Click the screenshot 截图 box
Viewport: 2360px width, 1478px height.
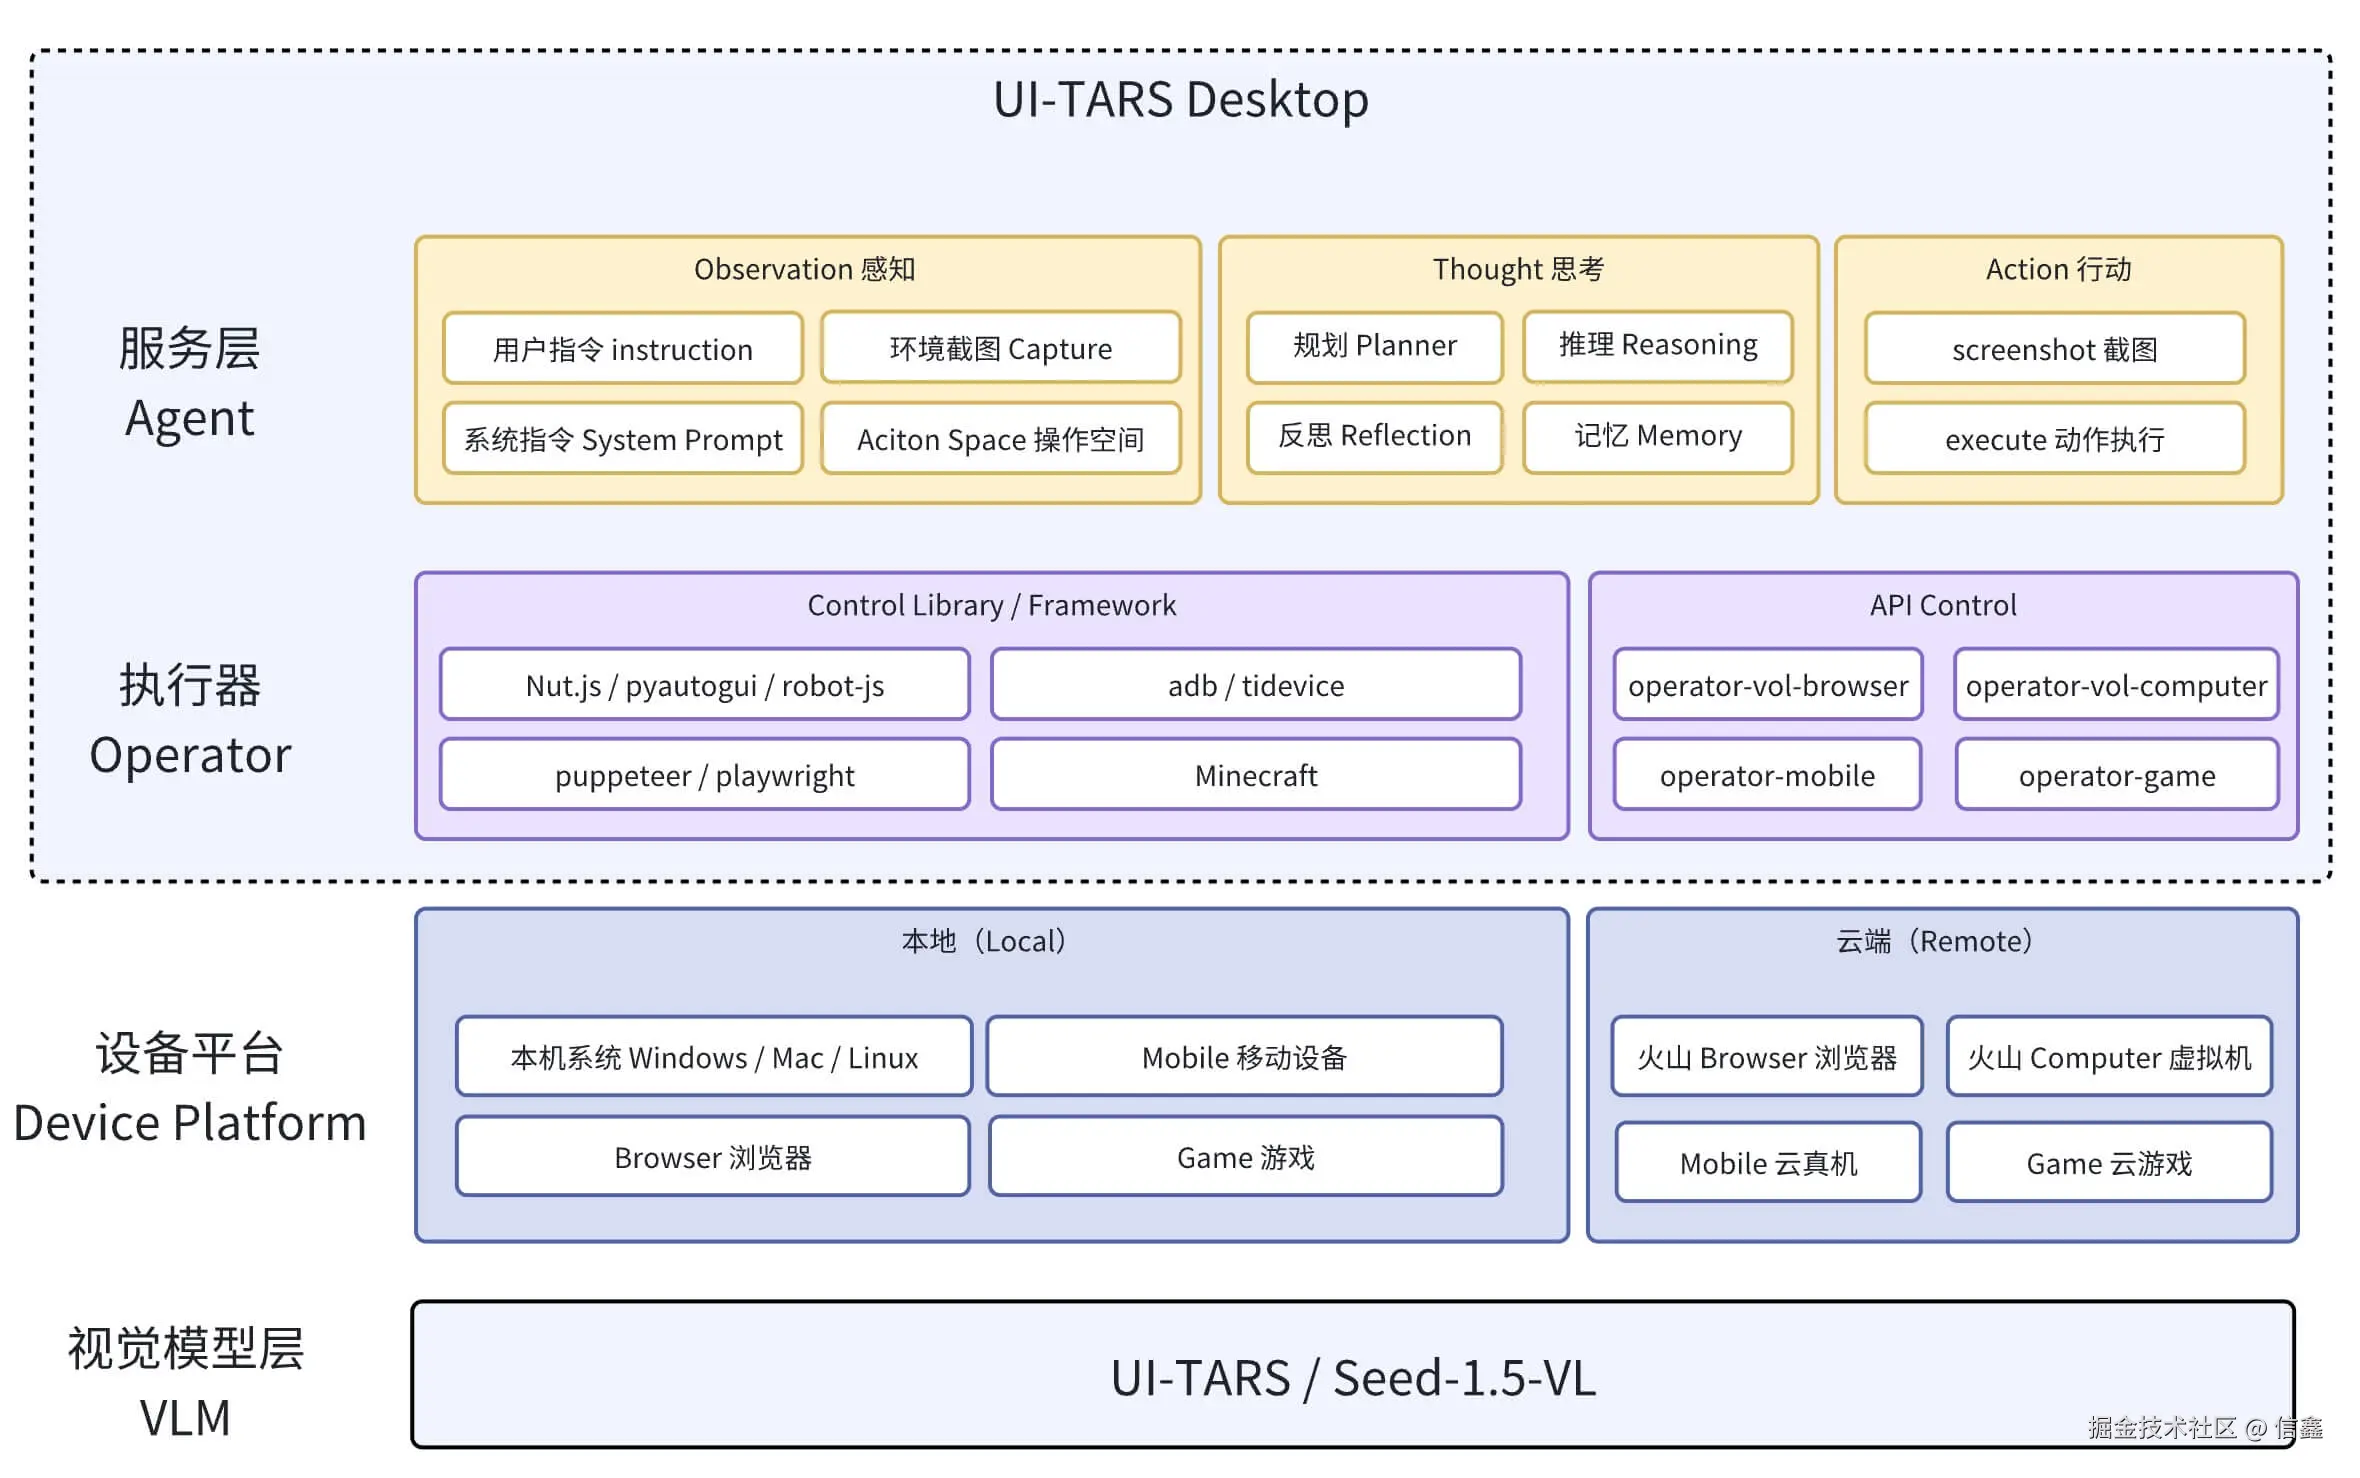[x=2054, y=349]
